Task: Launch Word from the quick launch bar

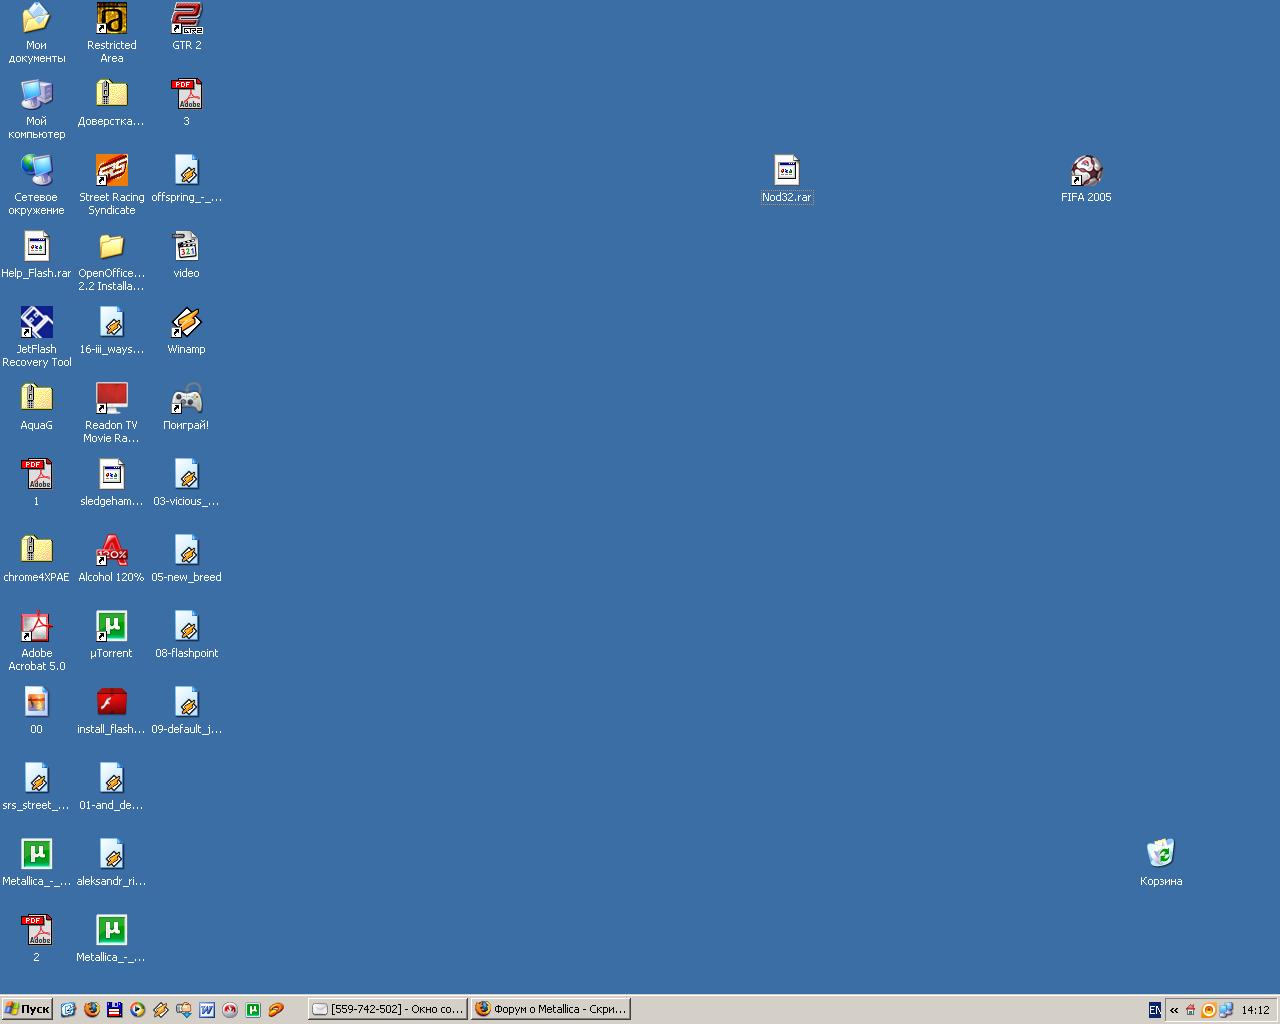Action: coord(207,1010)
